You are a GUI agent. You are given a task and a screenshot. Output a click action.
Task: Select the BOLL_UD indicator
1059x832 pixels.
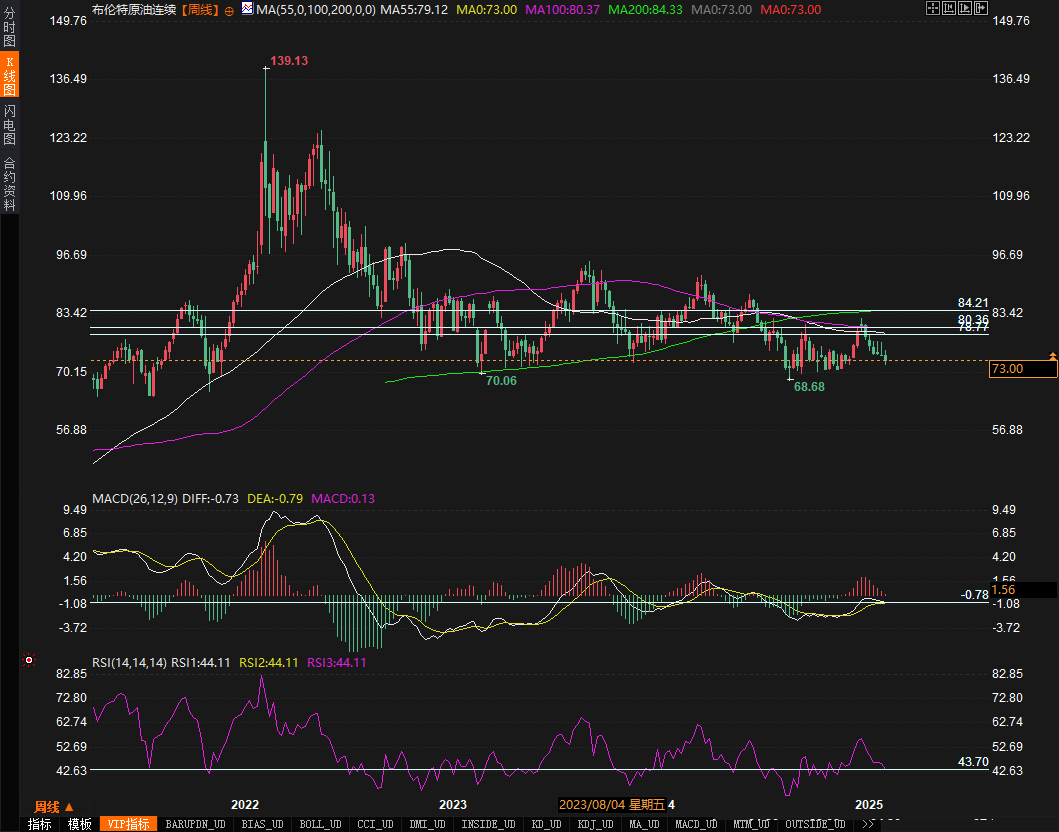pos(320,824)
